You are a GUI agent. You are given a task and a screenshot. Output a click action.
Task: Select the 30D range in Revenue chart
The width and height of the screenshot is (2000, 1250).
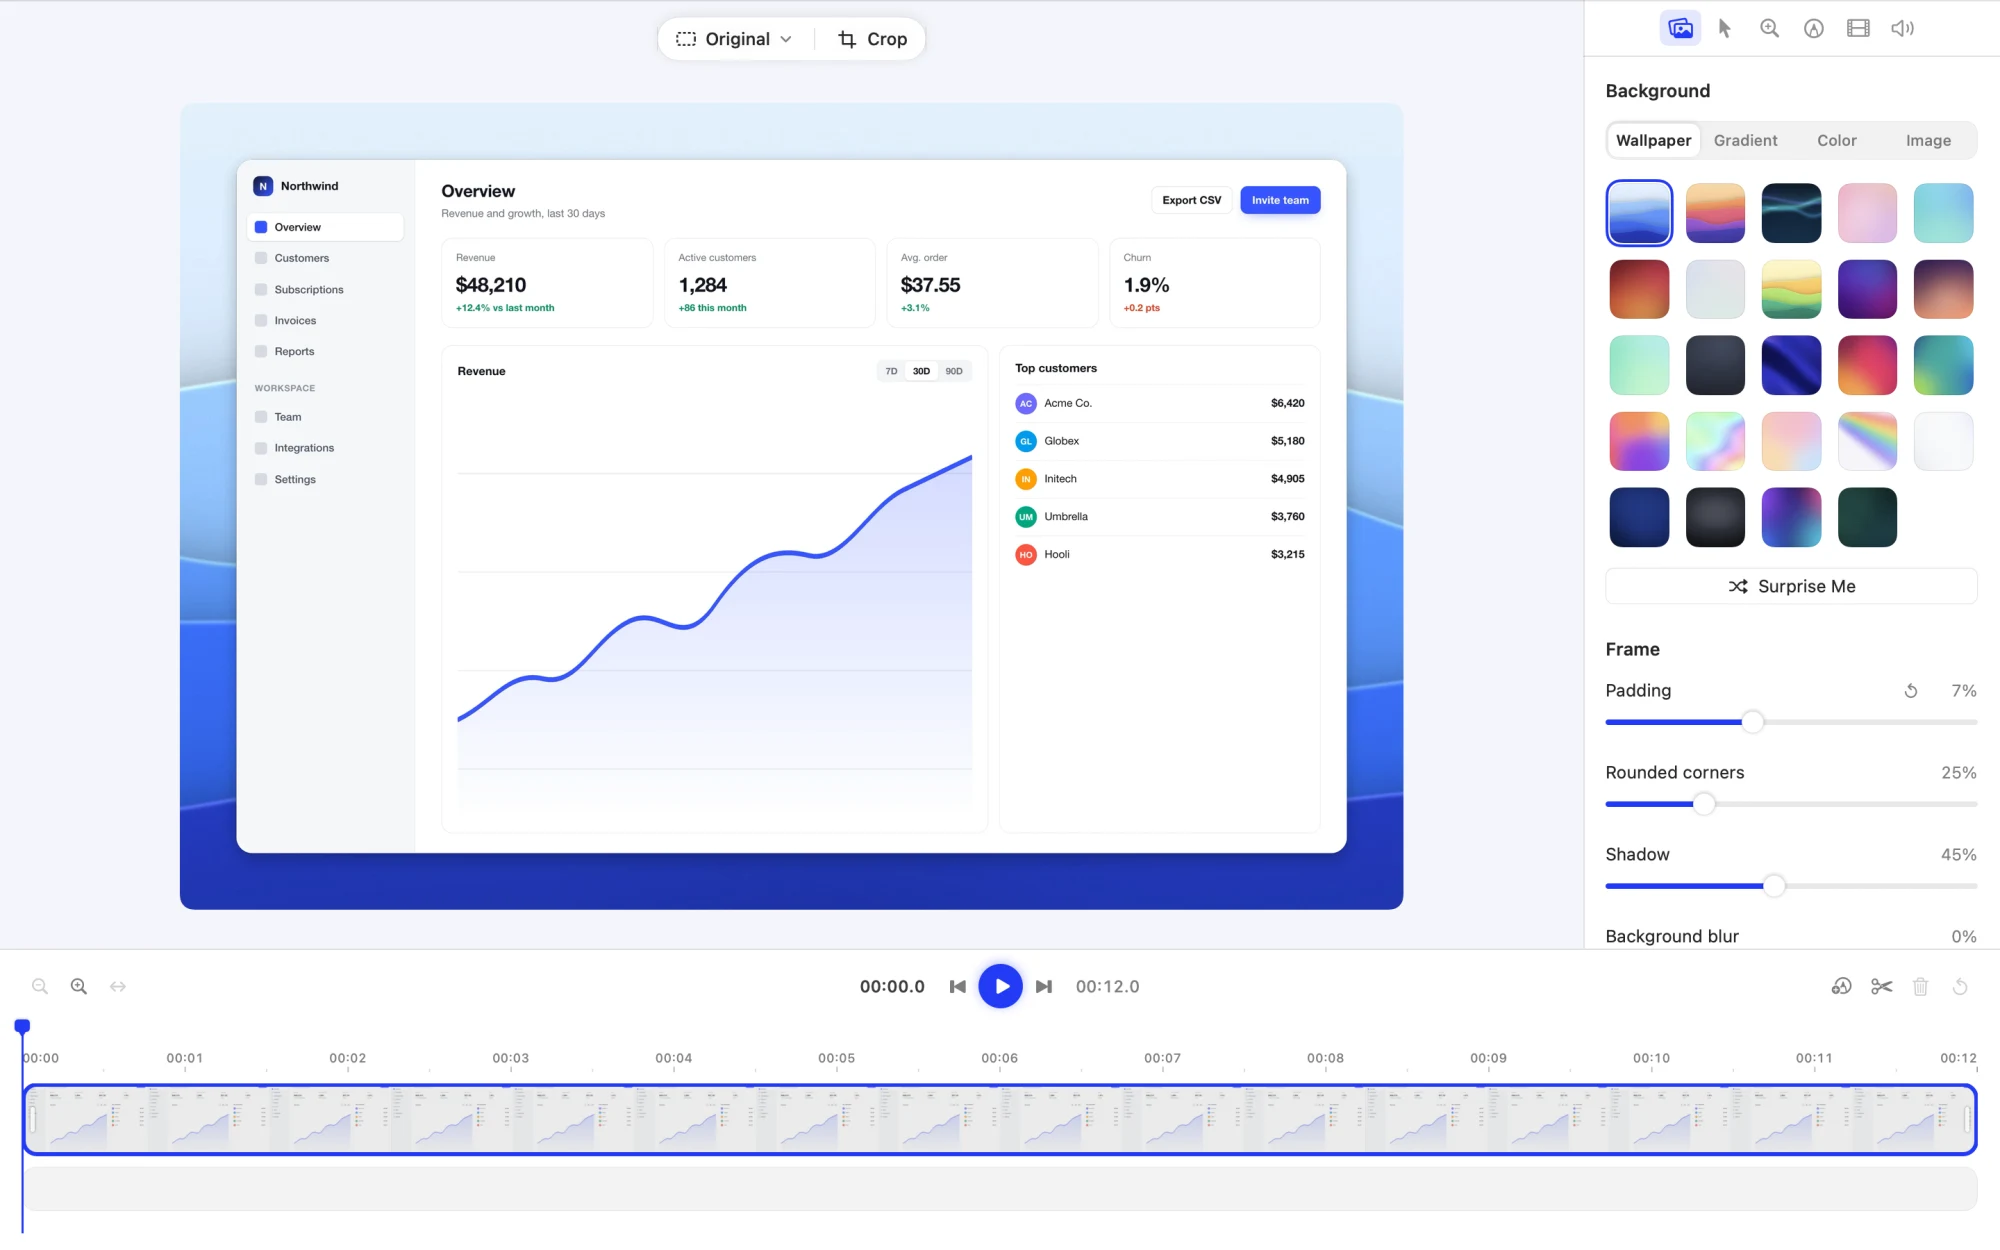921,371
